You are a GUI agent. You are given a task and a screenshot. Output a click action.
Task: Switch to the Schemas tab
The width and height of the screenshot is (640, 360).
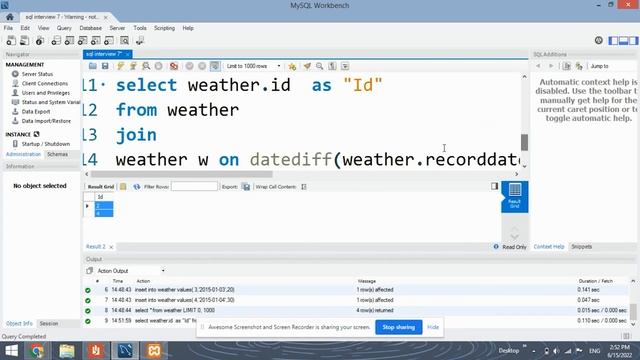coord(57,154)
